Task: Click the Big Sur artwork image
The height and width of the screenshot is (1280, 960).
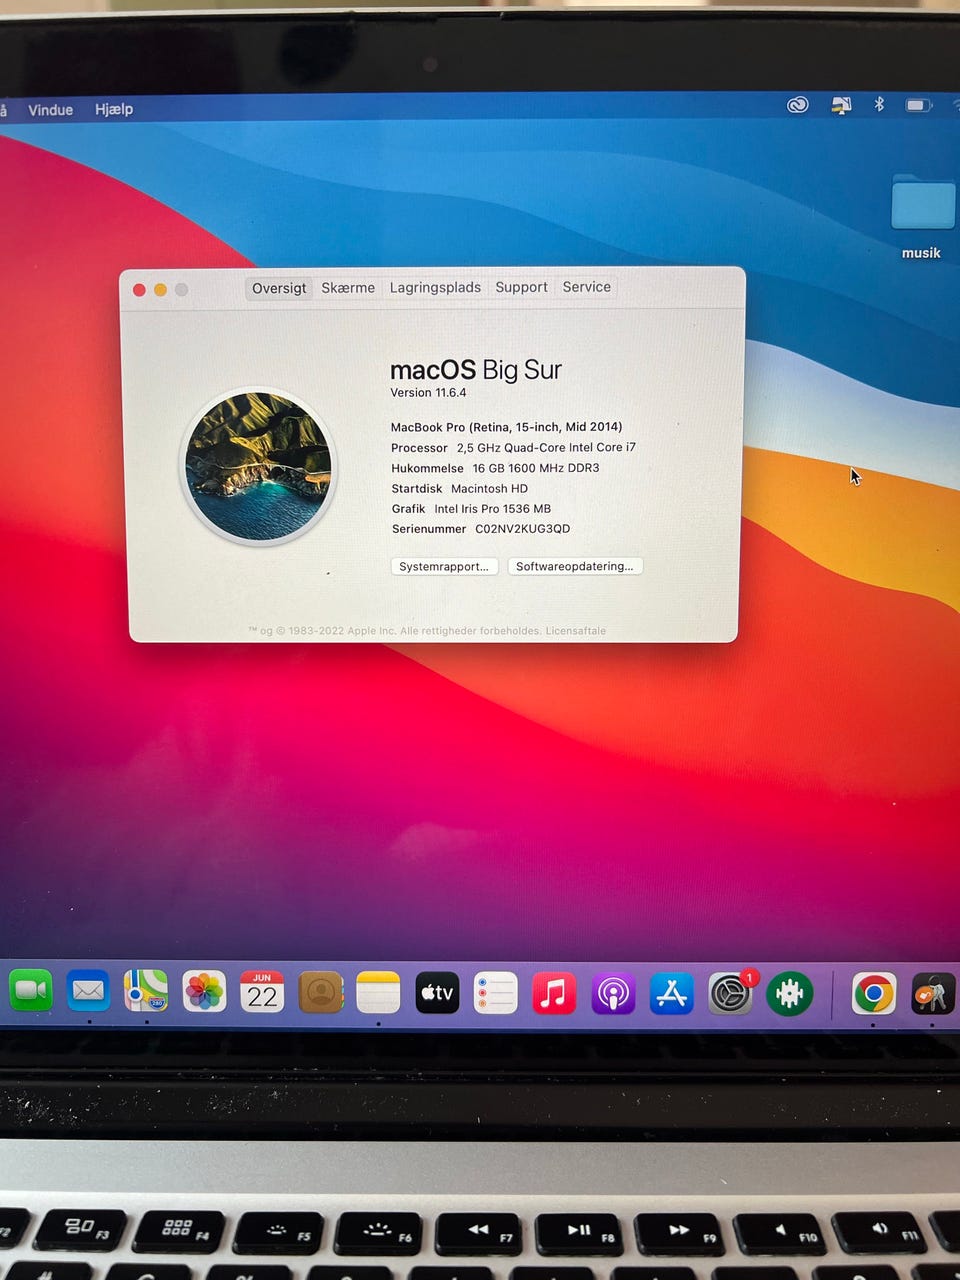Action: (x=258, y=466)
